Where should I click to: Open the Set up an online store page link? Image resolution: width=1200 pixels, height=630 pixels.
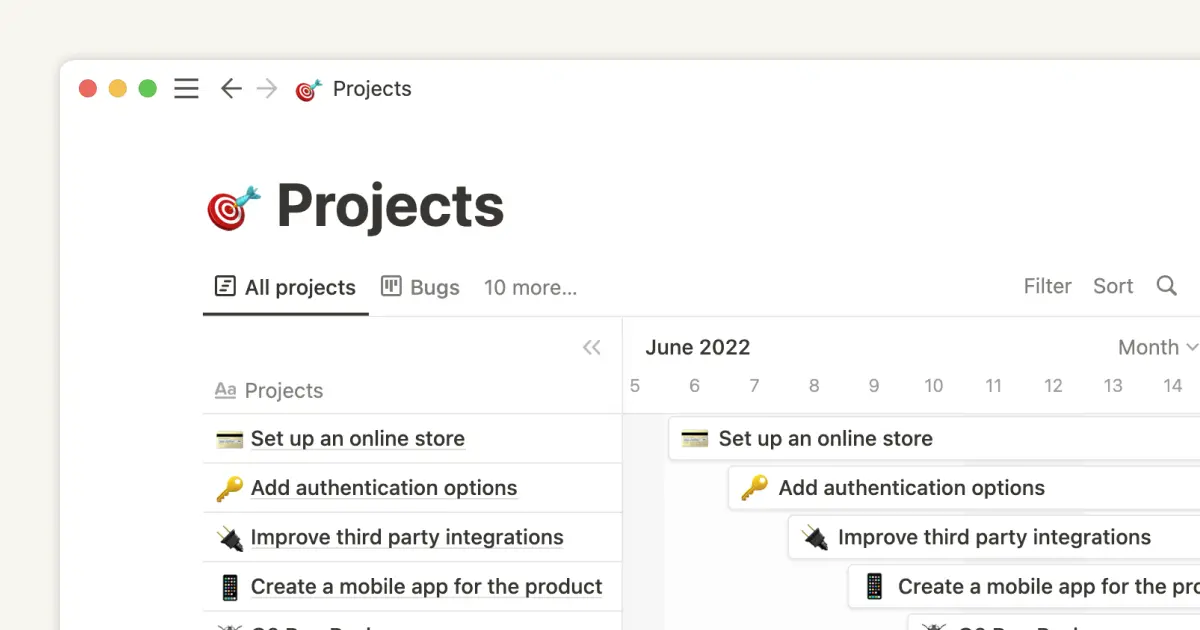359,438
